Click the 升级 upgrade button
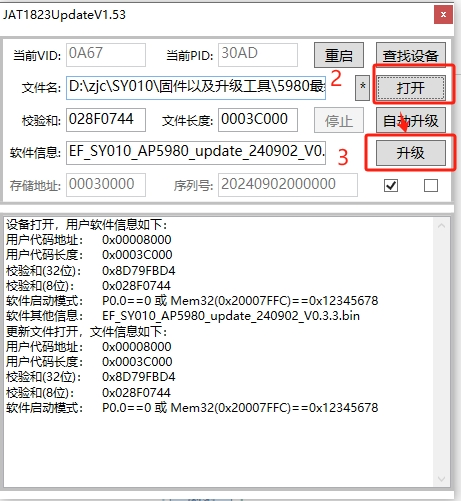 pyautogui.click(x=411, y=153)
